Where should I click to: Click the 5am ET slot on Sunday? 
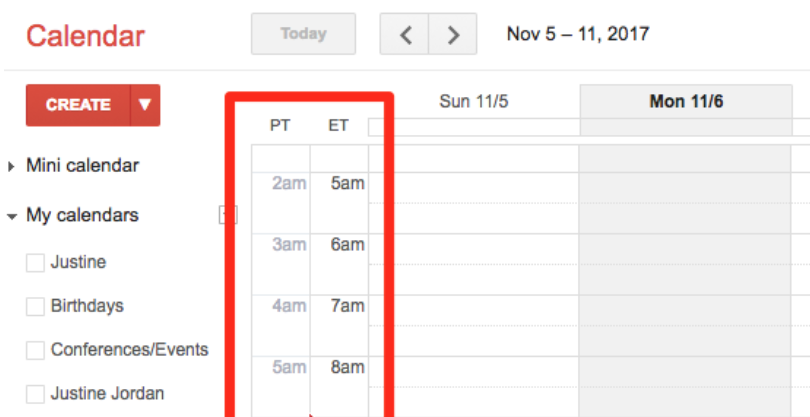click(x=474, y=188)
